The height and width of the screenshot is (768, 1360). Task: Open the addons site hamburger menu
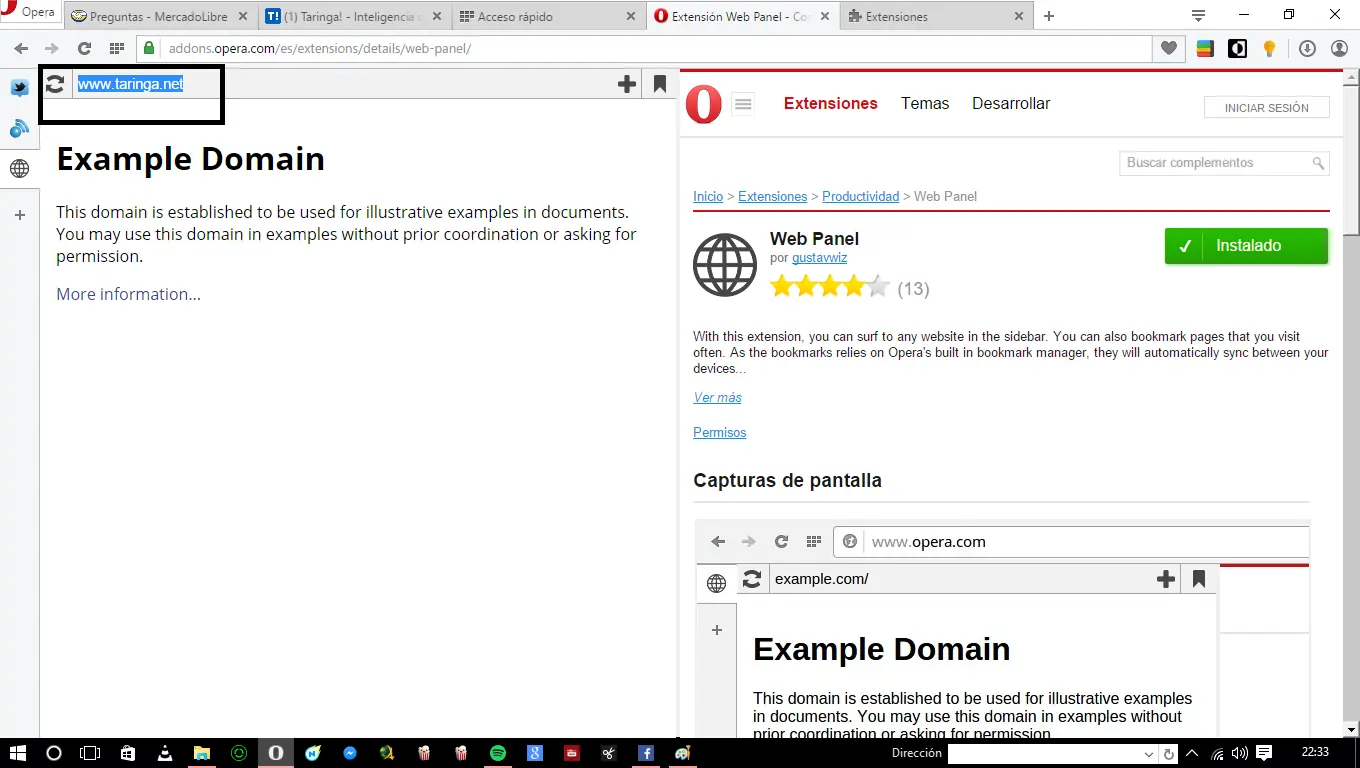tap(743, 103)
